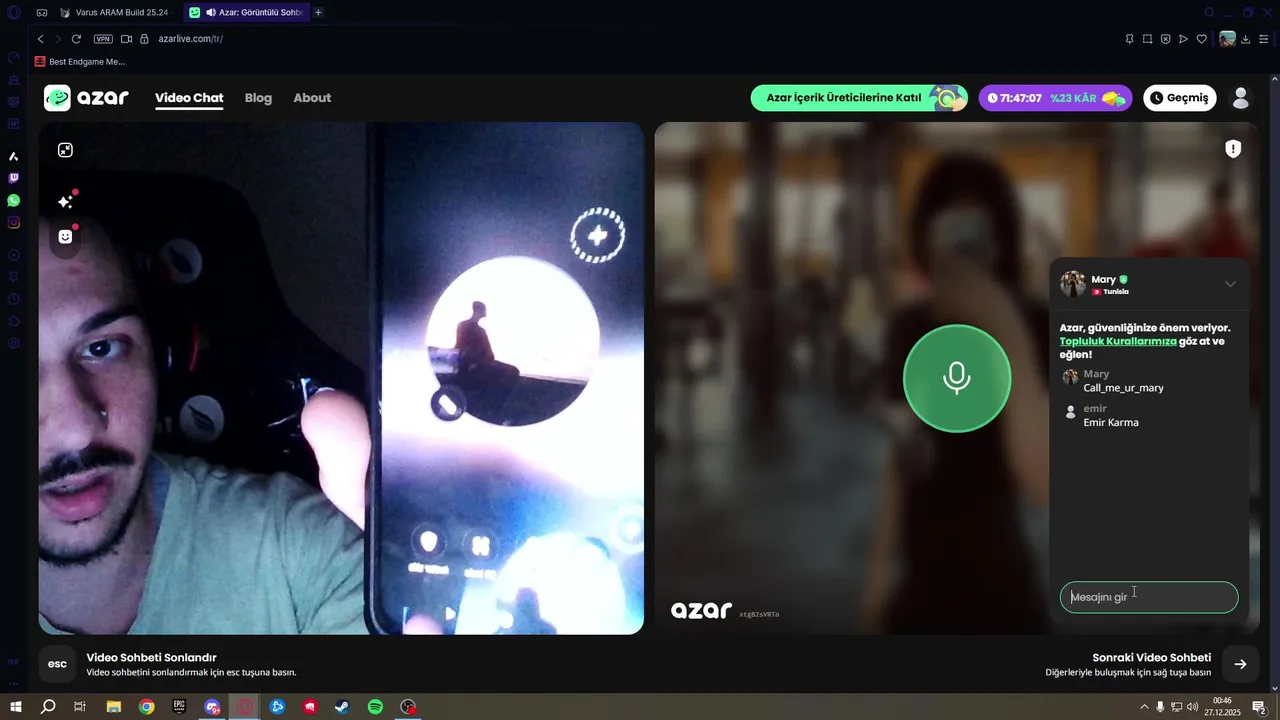The height and width of the screenshot is (720, 1280).
Task: Open Geçmiş history button
Action: click(1180, 98)
